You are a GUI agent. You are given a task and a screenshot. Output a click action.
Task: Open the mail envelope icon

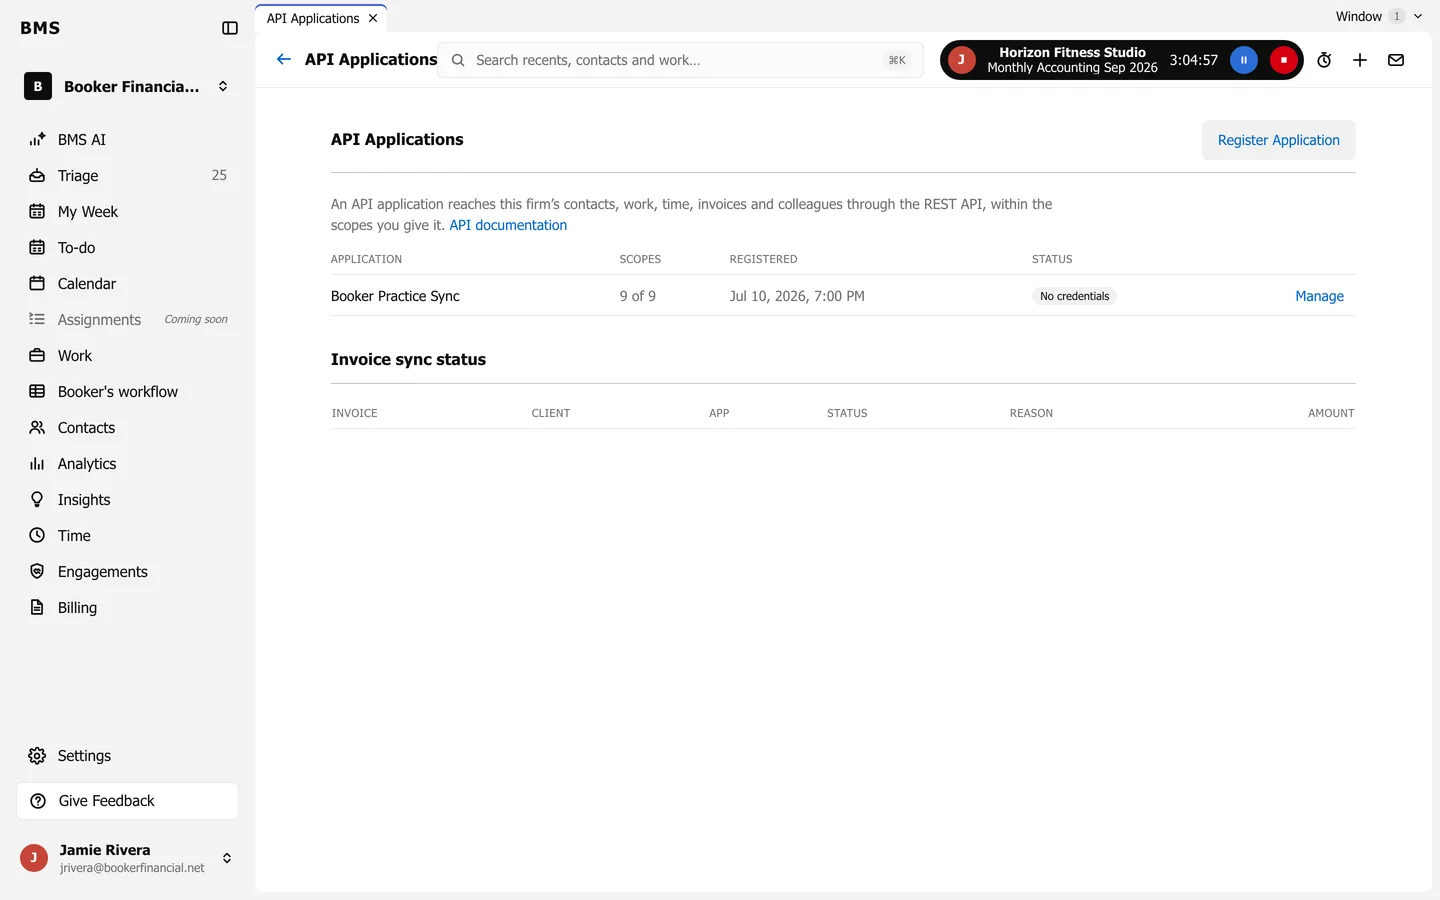(1396, 60)
